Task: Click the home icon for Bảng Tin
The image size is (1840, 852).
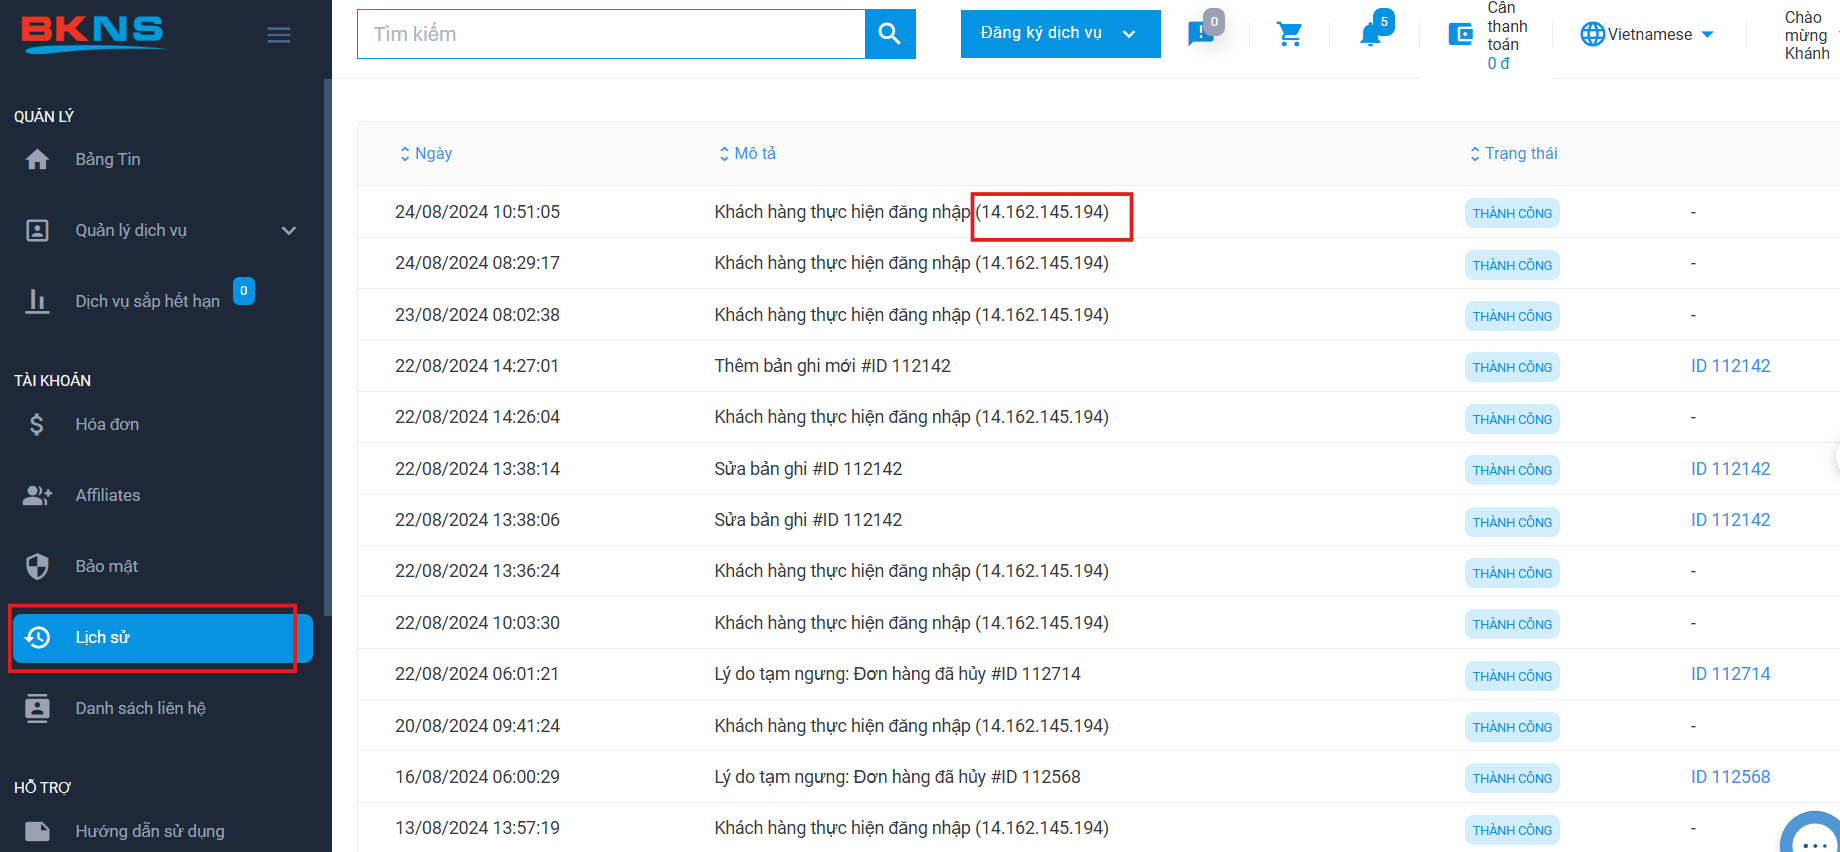Action: coord(37,159)
